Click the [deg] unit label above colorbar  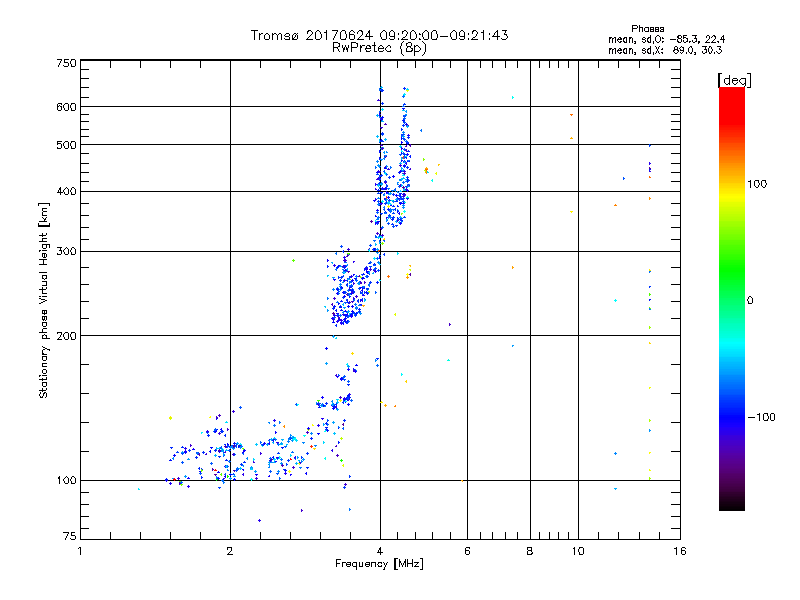pos(734,79)
